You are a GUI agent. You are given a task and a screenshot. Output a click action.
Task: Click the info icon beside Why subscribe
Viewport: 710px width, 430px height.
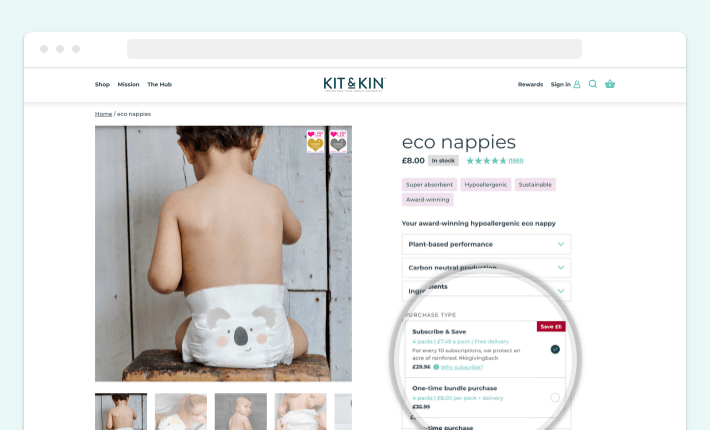[x=436, y=367]
